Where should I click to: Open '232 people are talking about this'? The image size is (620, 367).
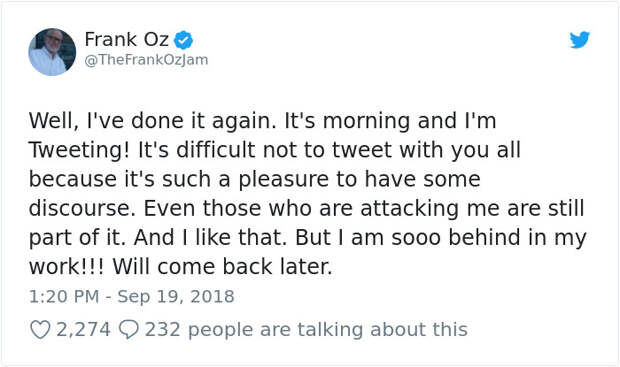click(x=306, y=329)
